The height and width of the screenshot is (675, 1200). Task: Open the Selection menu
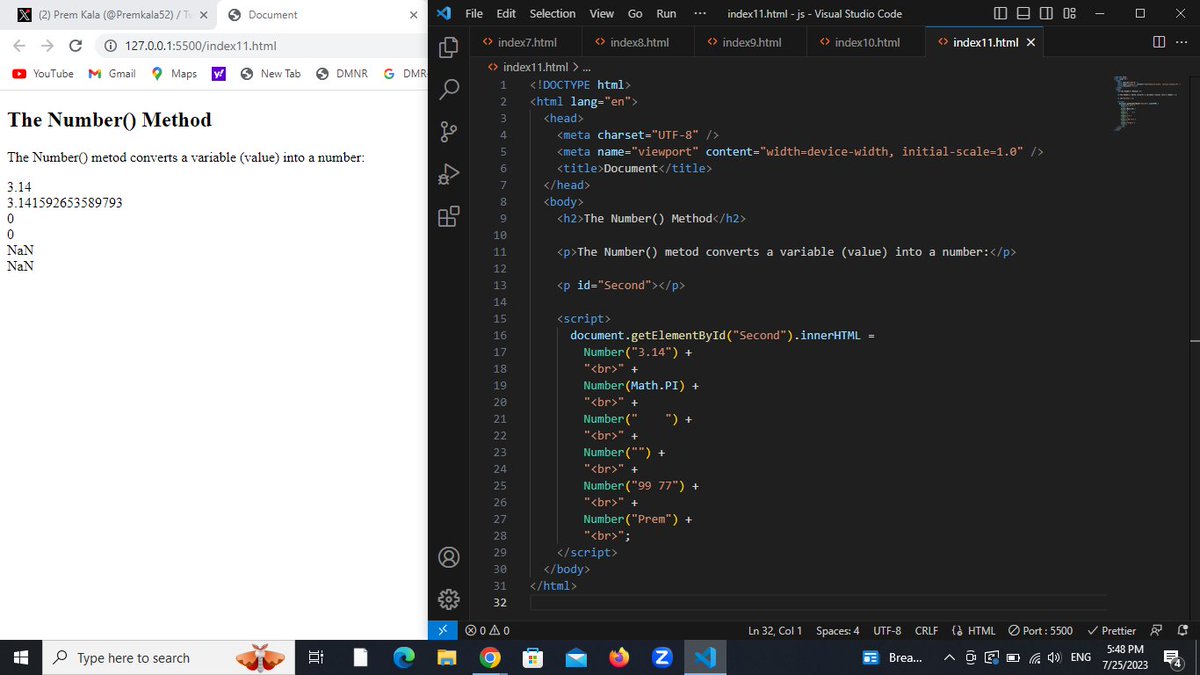click(x=552, y=14)
